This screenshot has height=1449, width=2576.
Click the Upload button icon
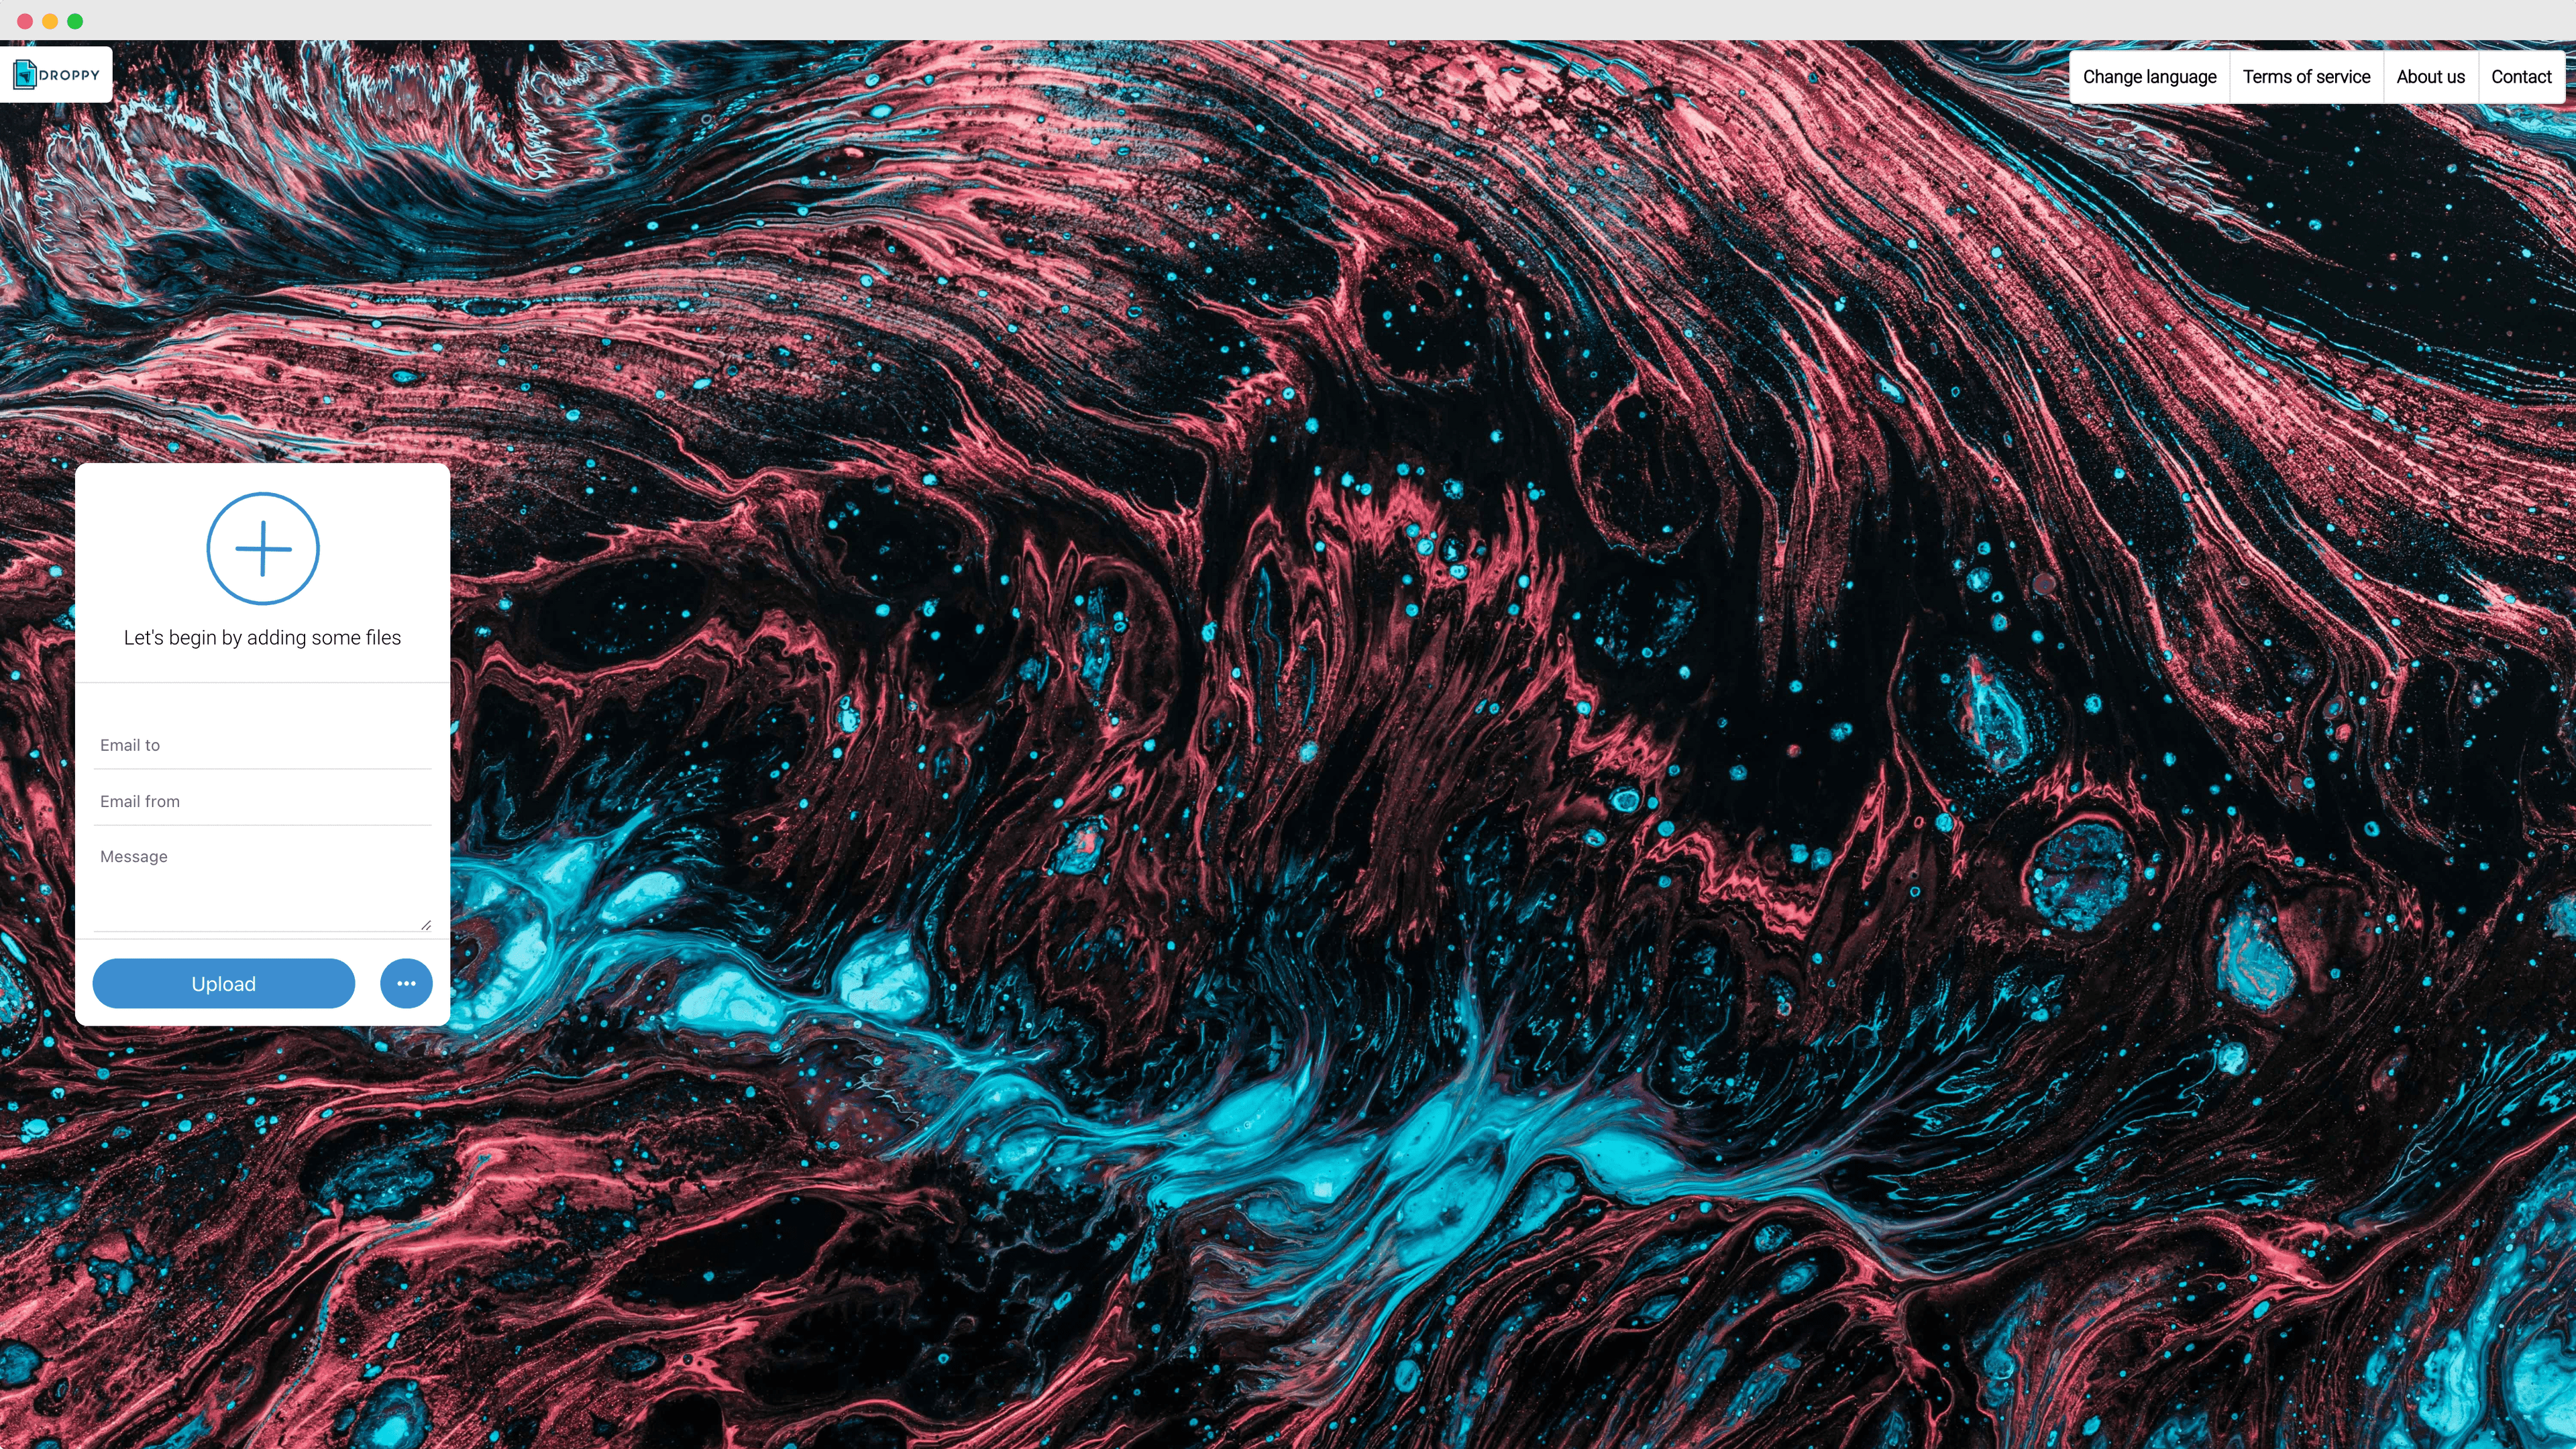click(223, 983)
